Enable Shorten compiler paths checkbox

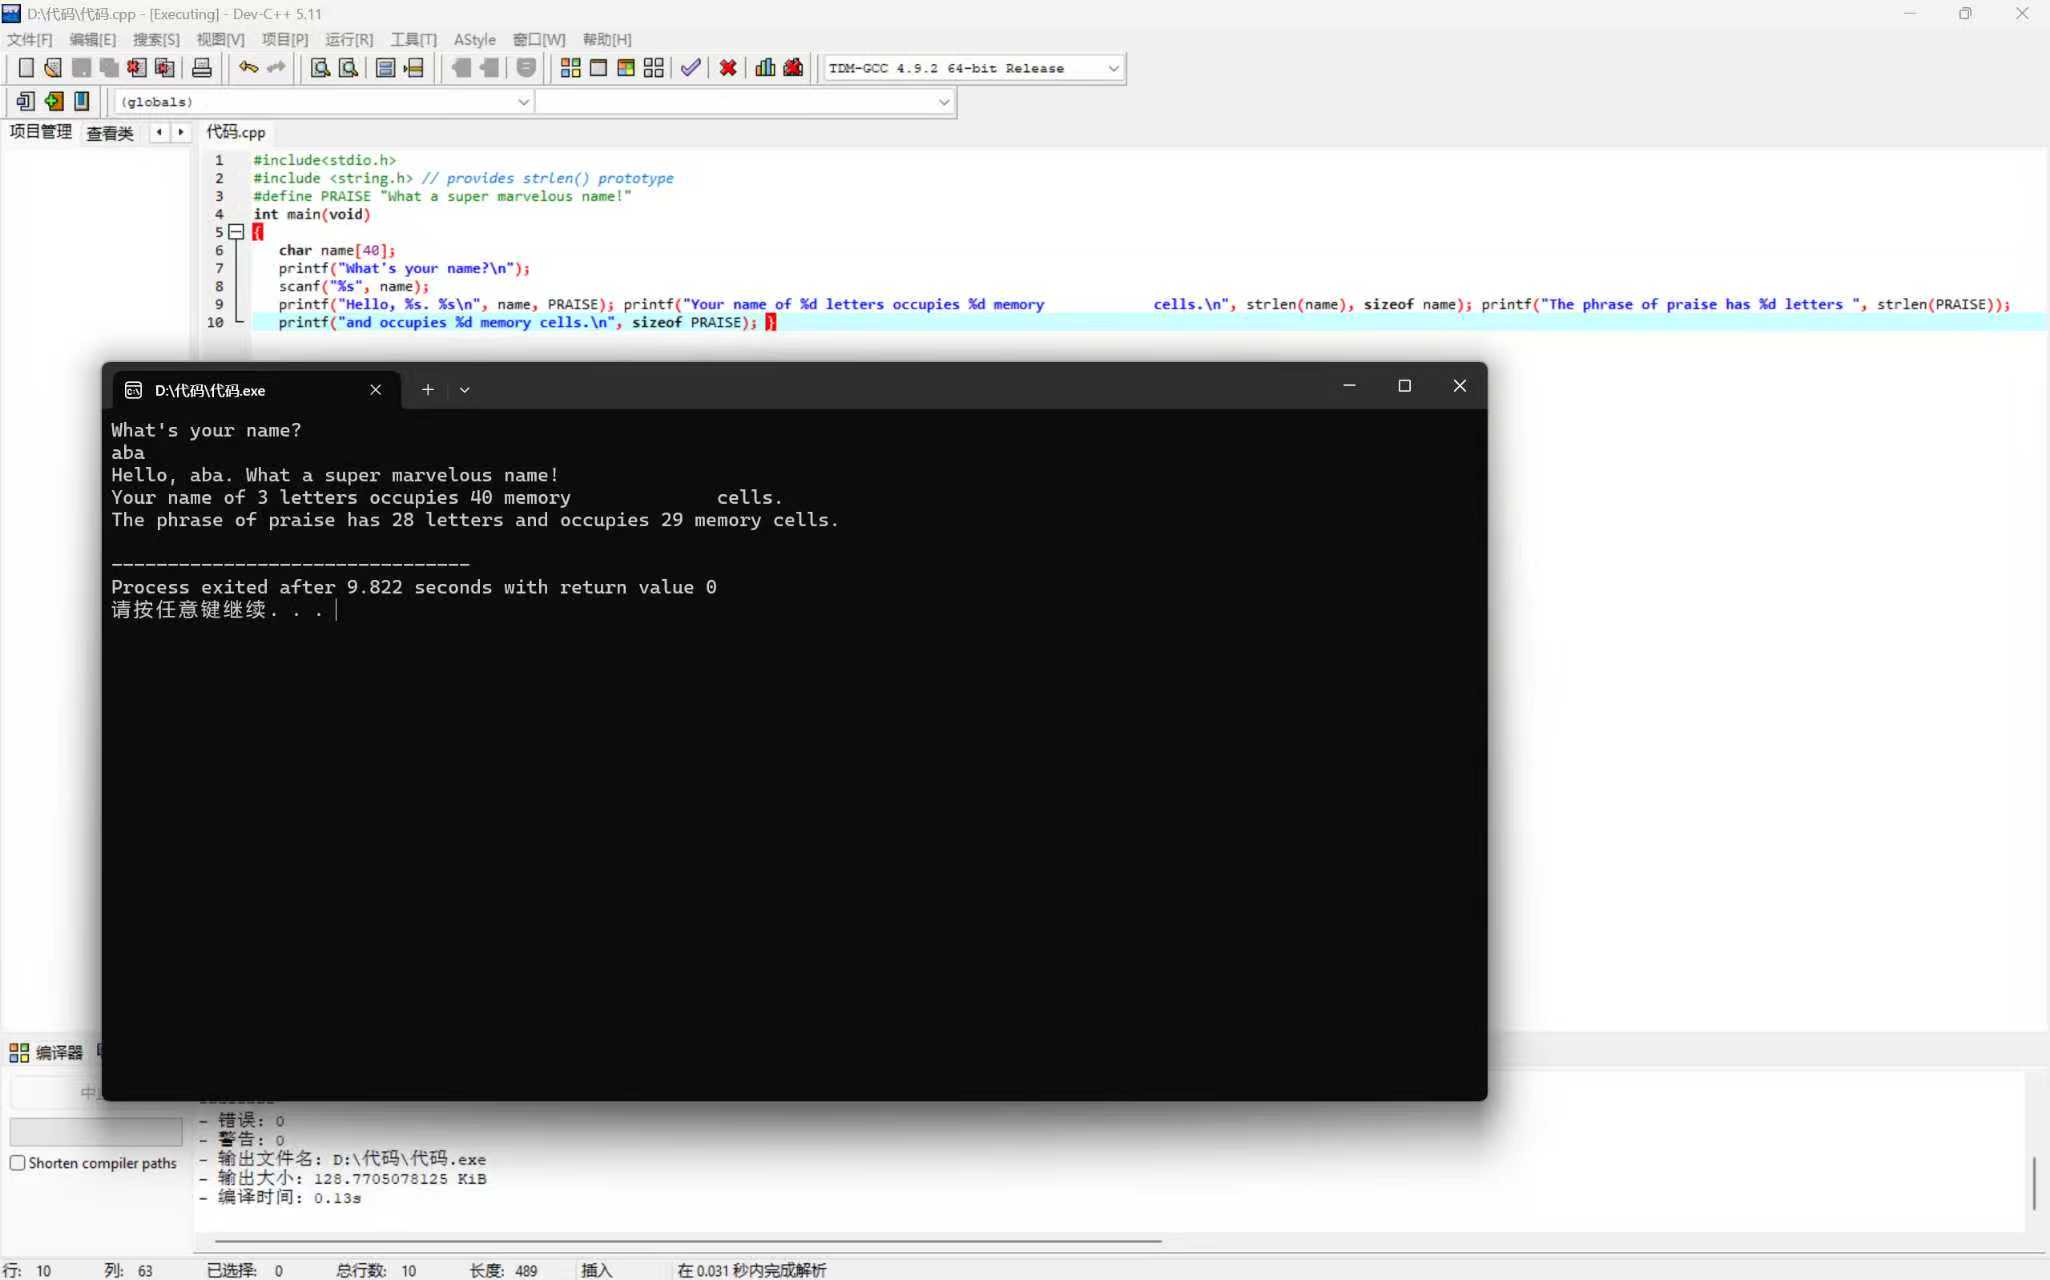18,1163
